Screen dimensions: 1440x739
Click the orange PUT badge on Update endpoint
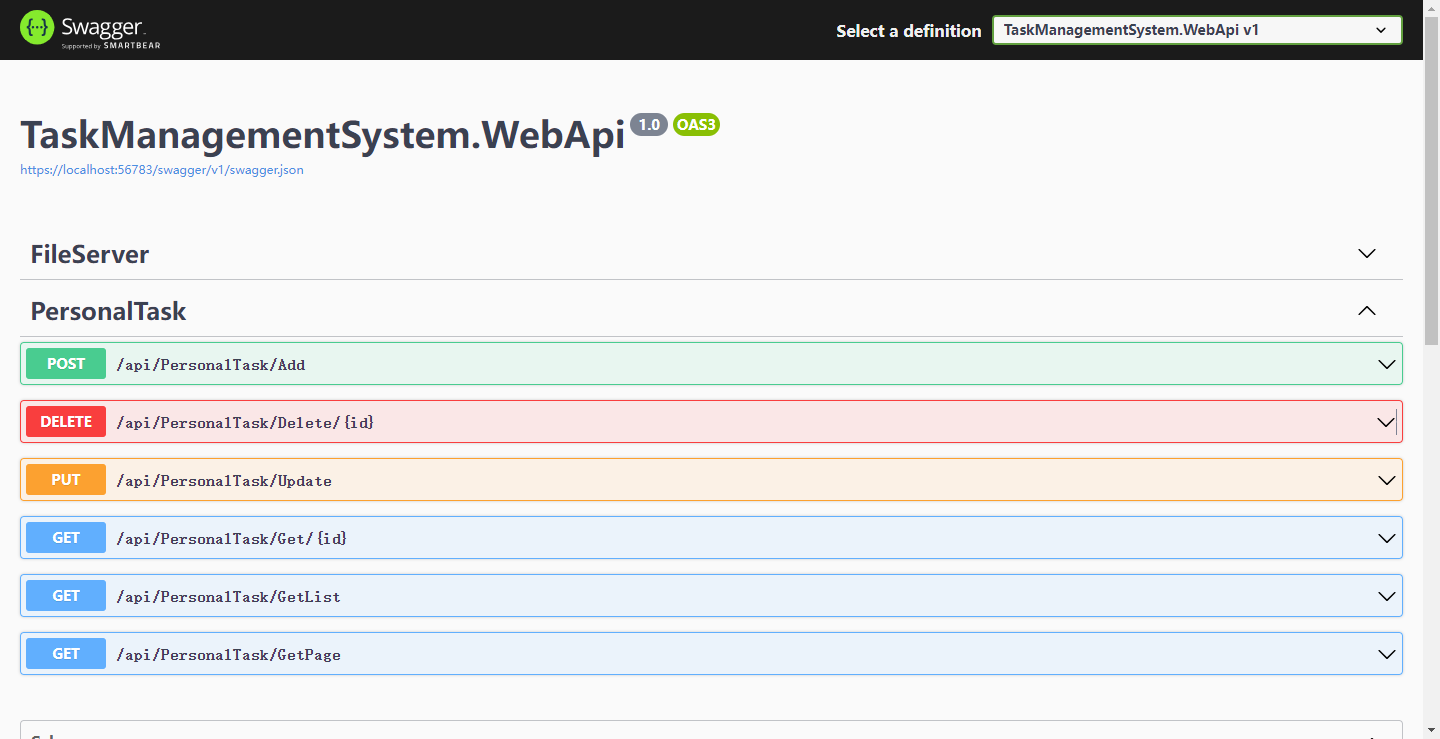click(x=65, y=479)
